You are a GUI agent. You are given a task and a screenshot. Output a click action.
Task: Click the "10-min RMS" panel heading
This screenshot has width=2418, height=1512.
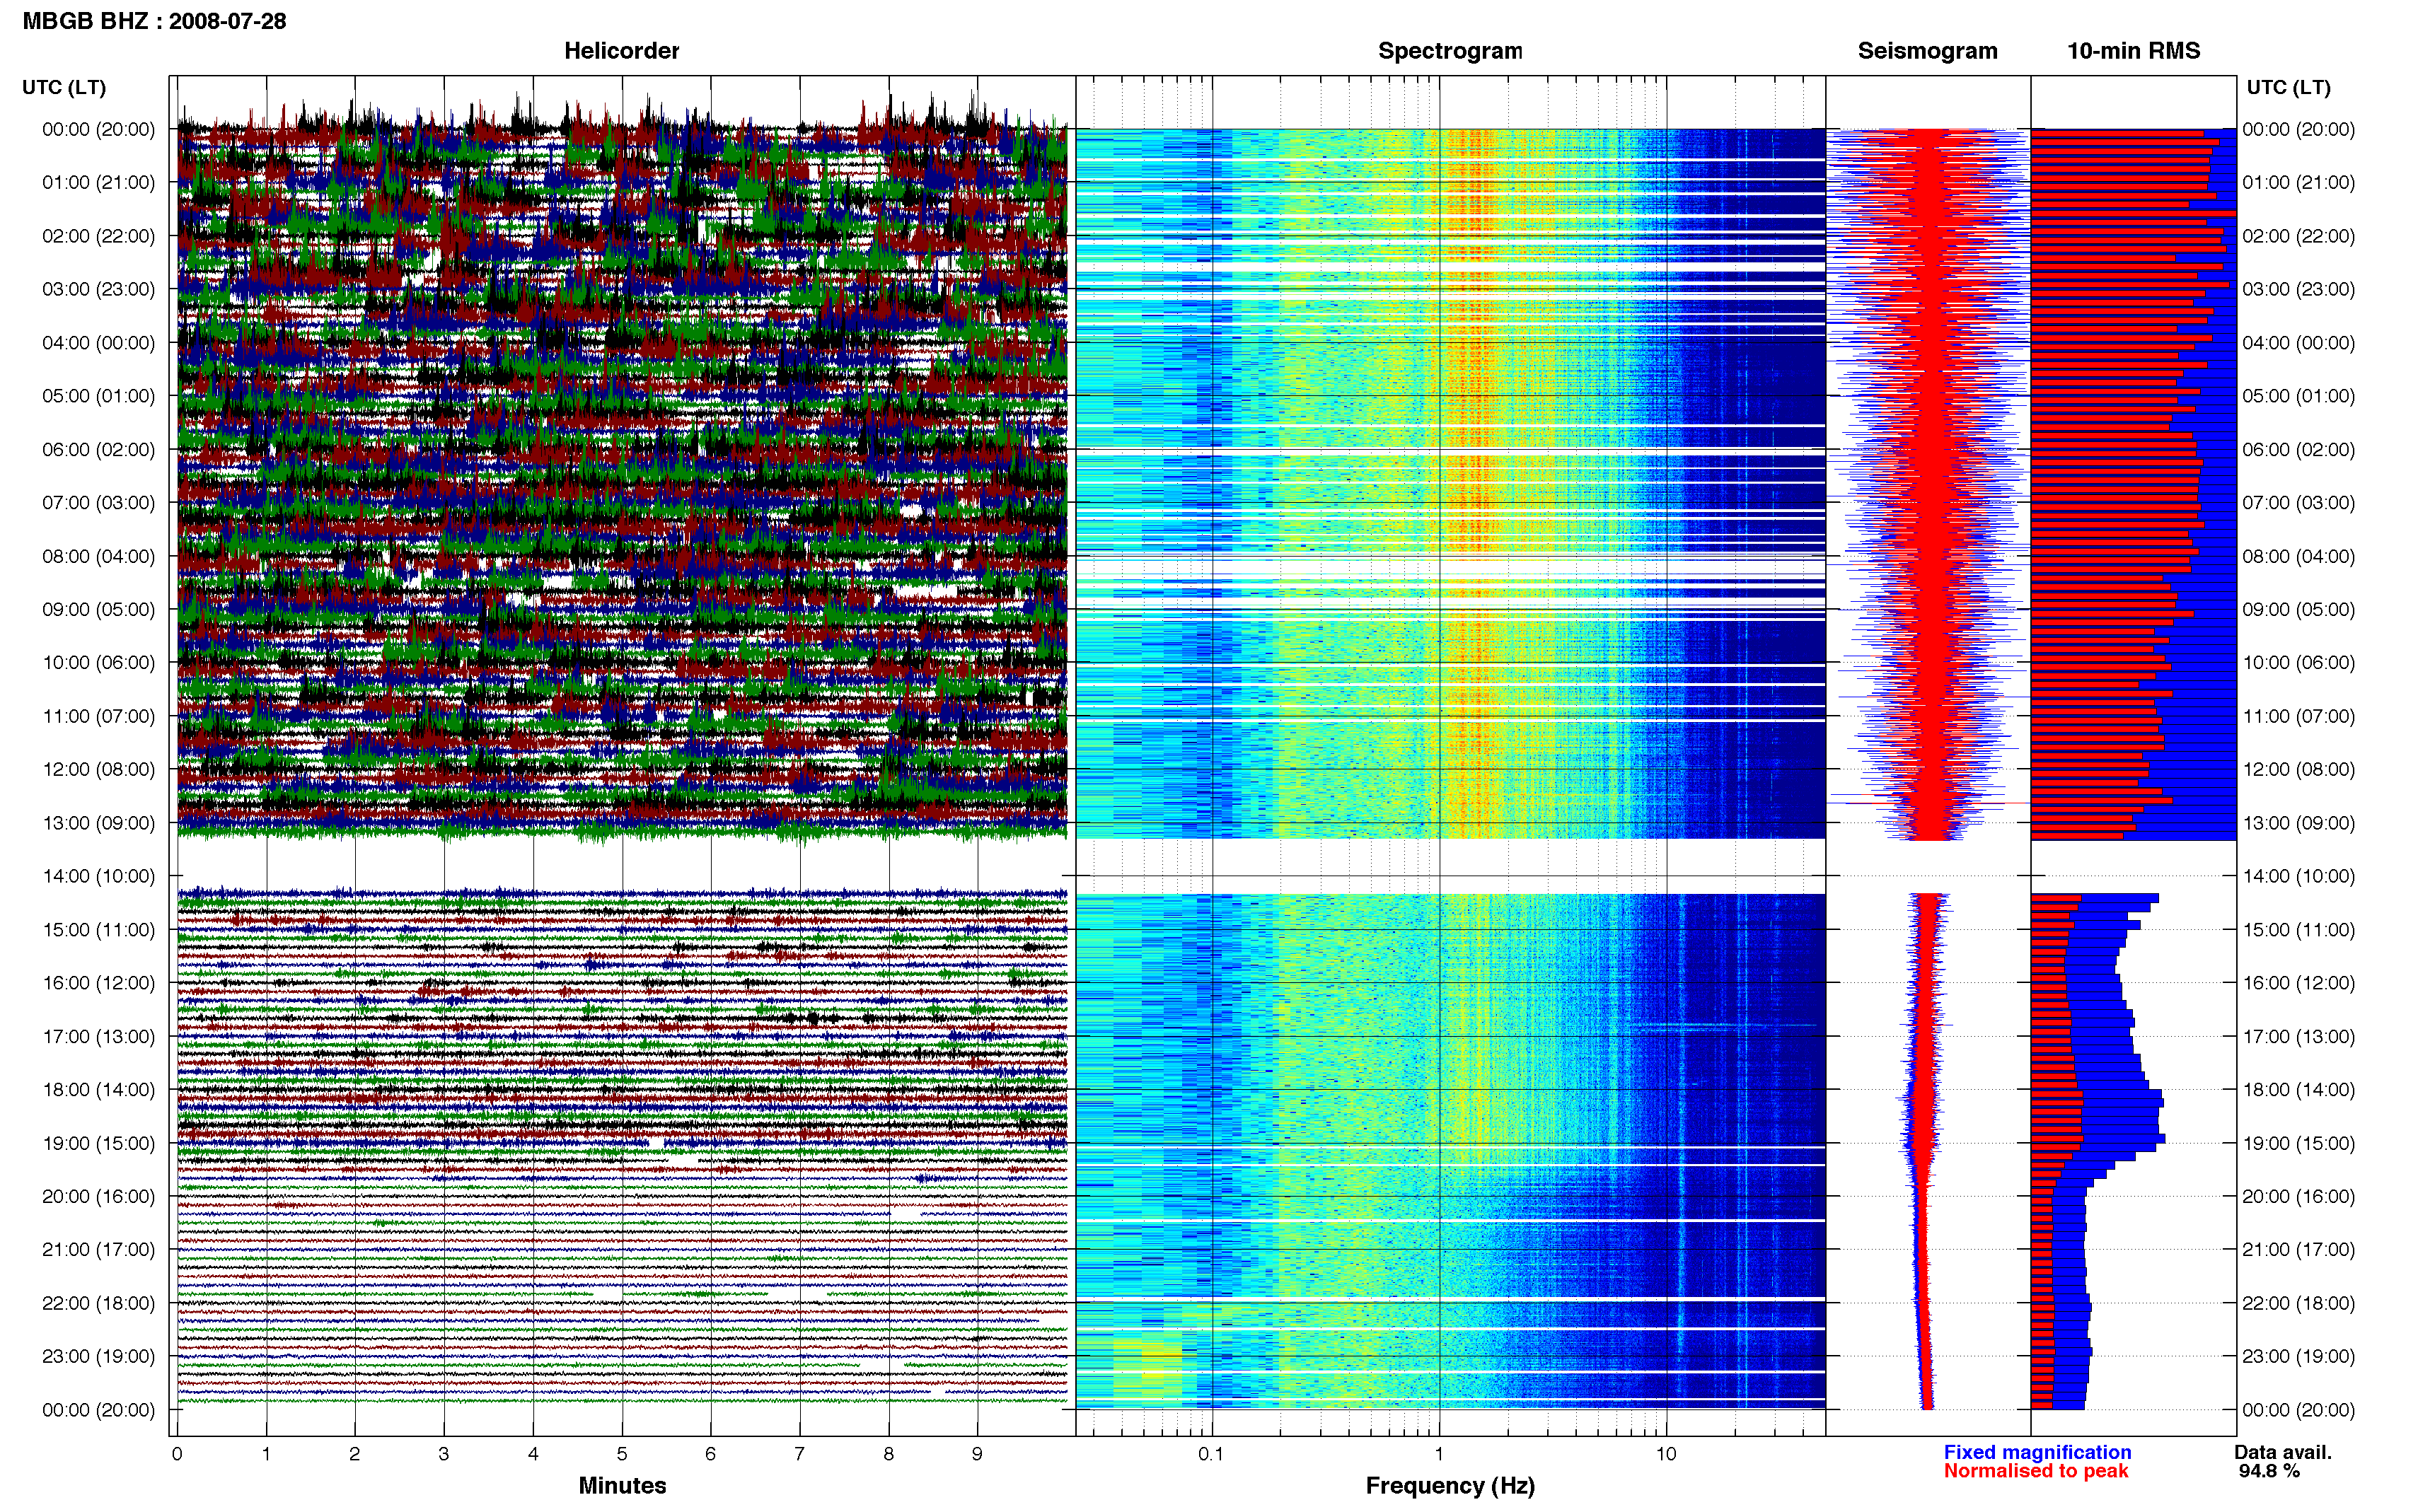pyautogui.click(x=2133, y=51)
